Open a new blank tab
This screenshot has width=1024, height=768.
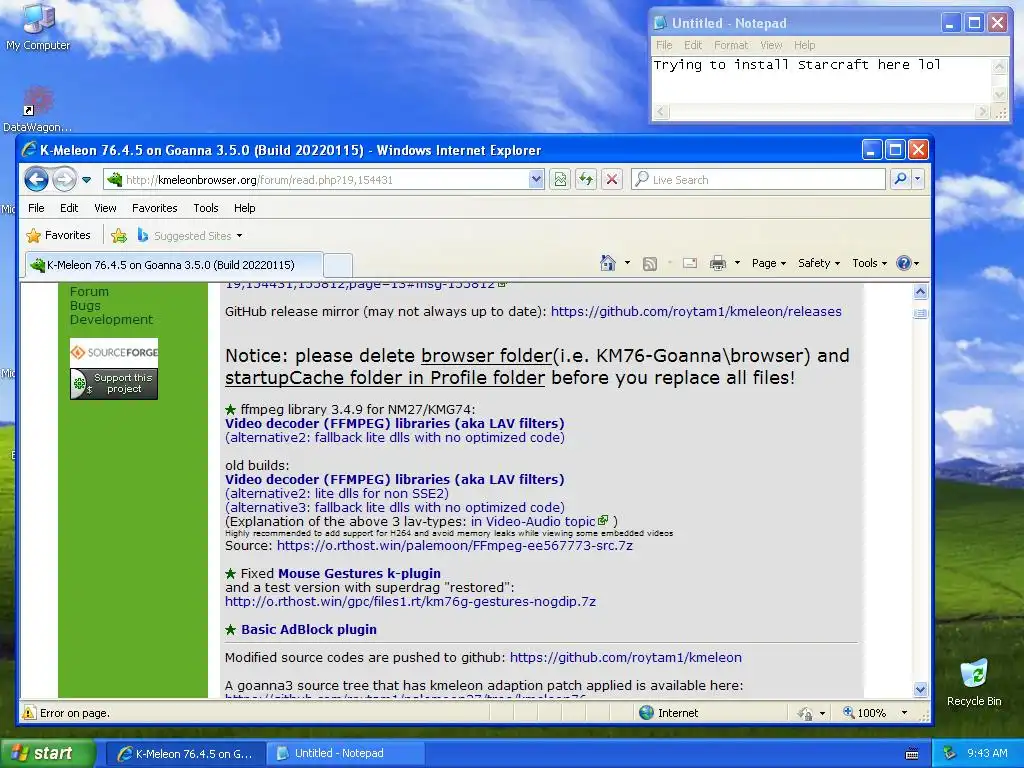pyautogui.click(x=338, y=265)
